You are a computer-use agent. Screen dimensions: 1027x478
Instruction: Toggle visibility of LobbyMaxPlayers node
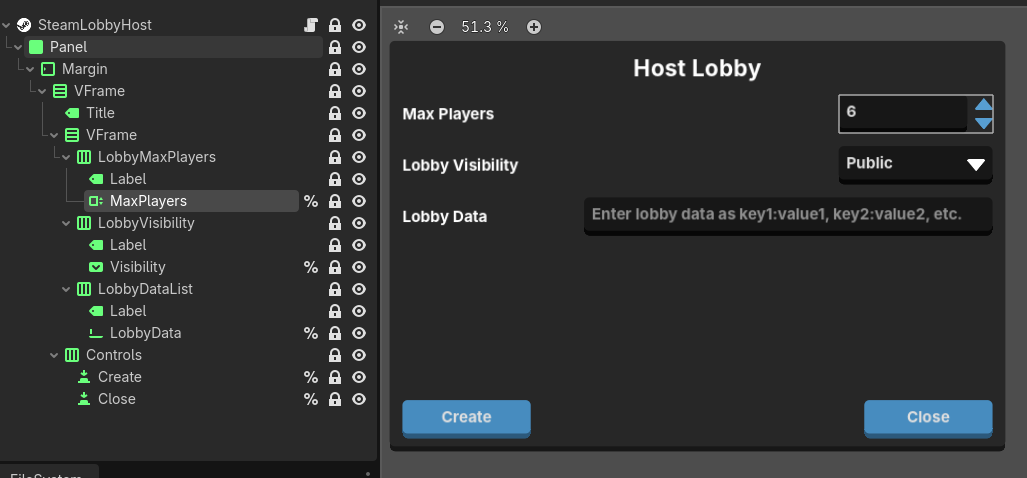point(359,157)
